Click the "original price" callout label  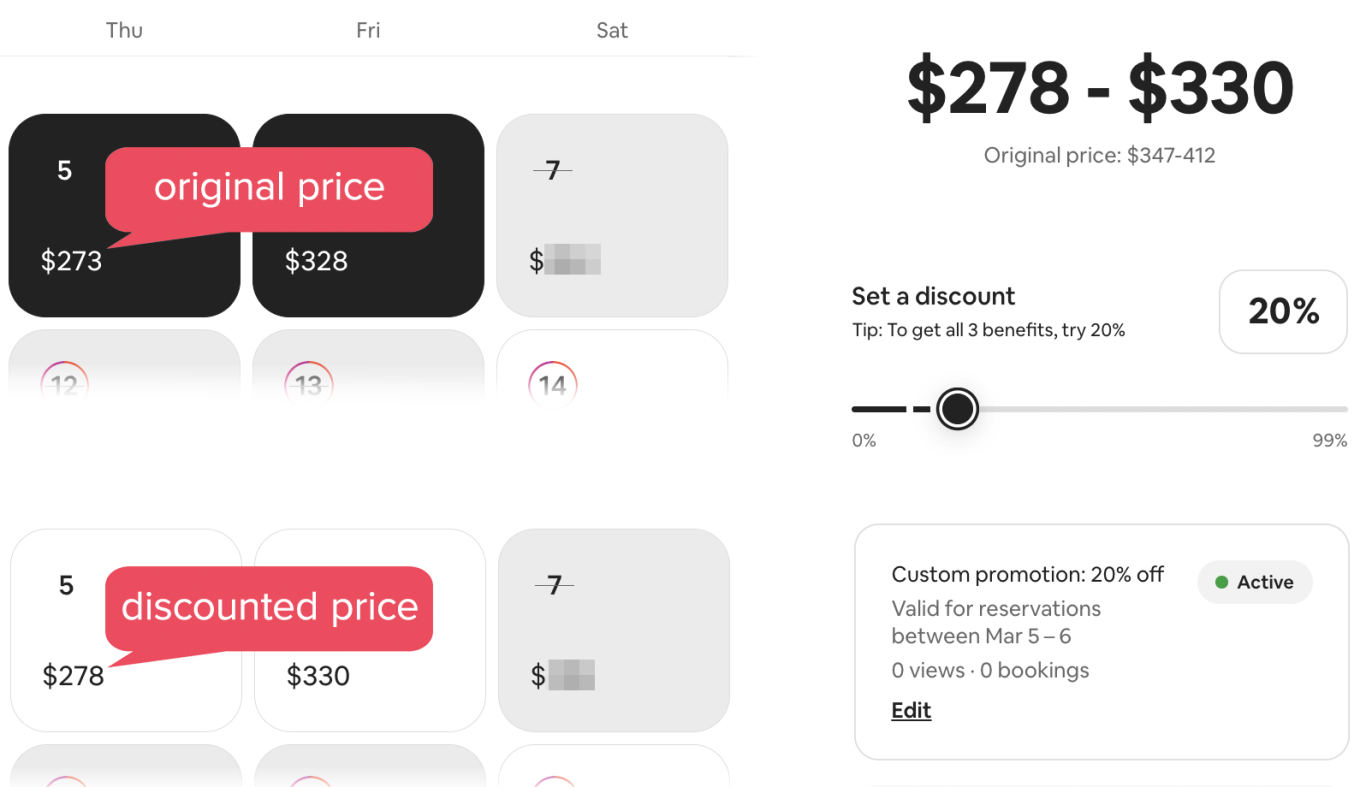pyautogui.click(x=269, y=188)
